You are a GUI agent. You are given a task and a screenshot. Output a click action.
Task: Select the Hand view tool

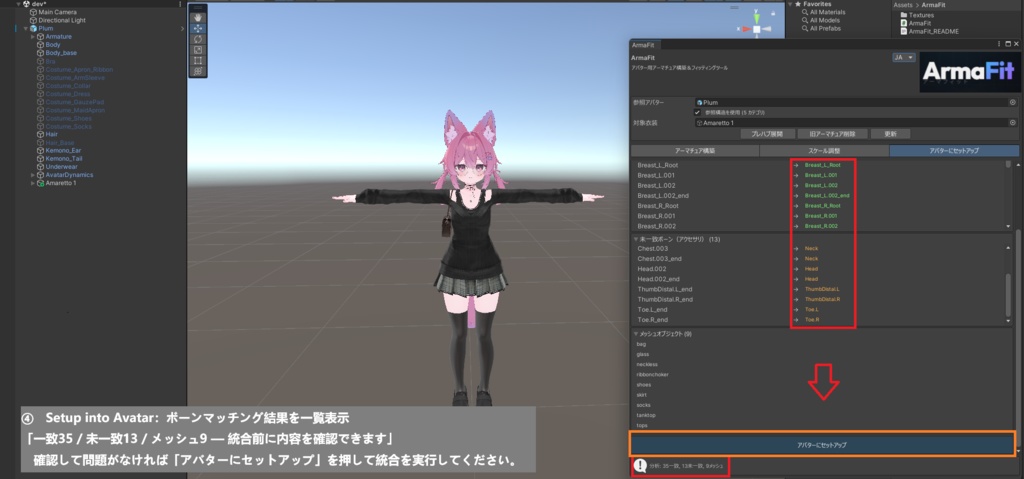(x=199, y=18)
